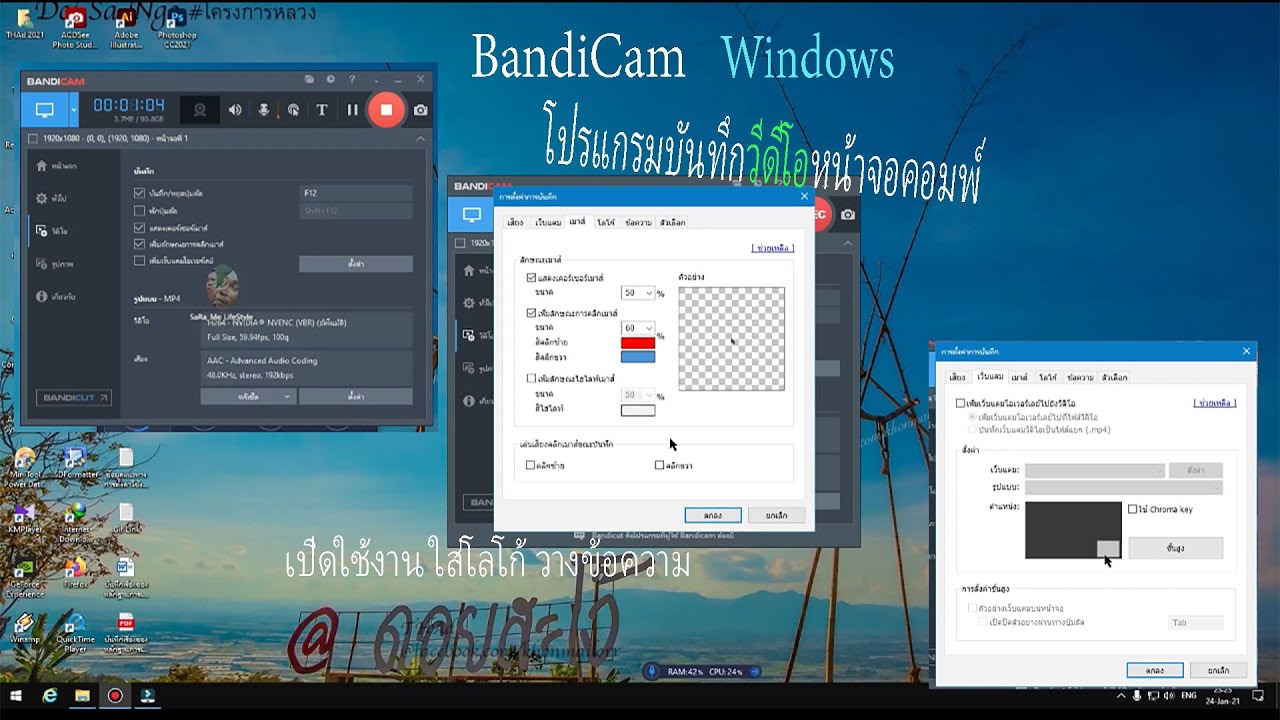Image resolution: width=1280 pixels, height=720 pixels.
Task: Switch to Webcam tab in mouse dialog
Action: tap(547, 222)
